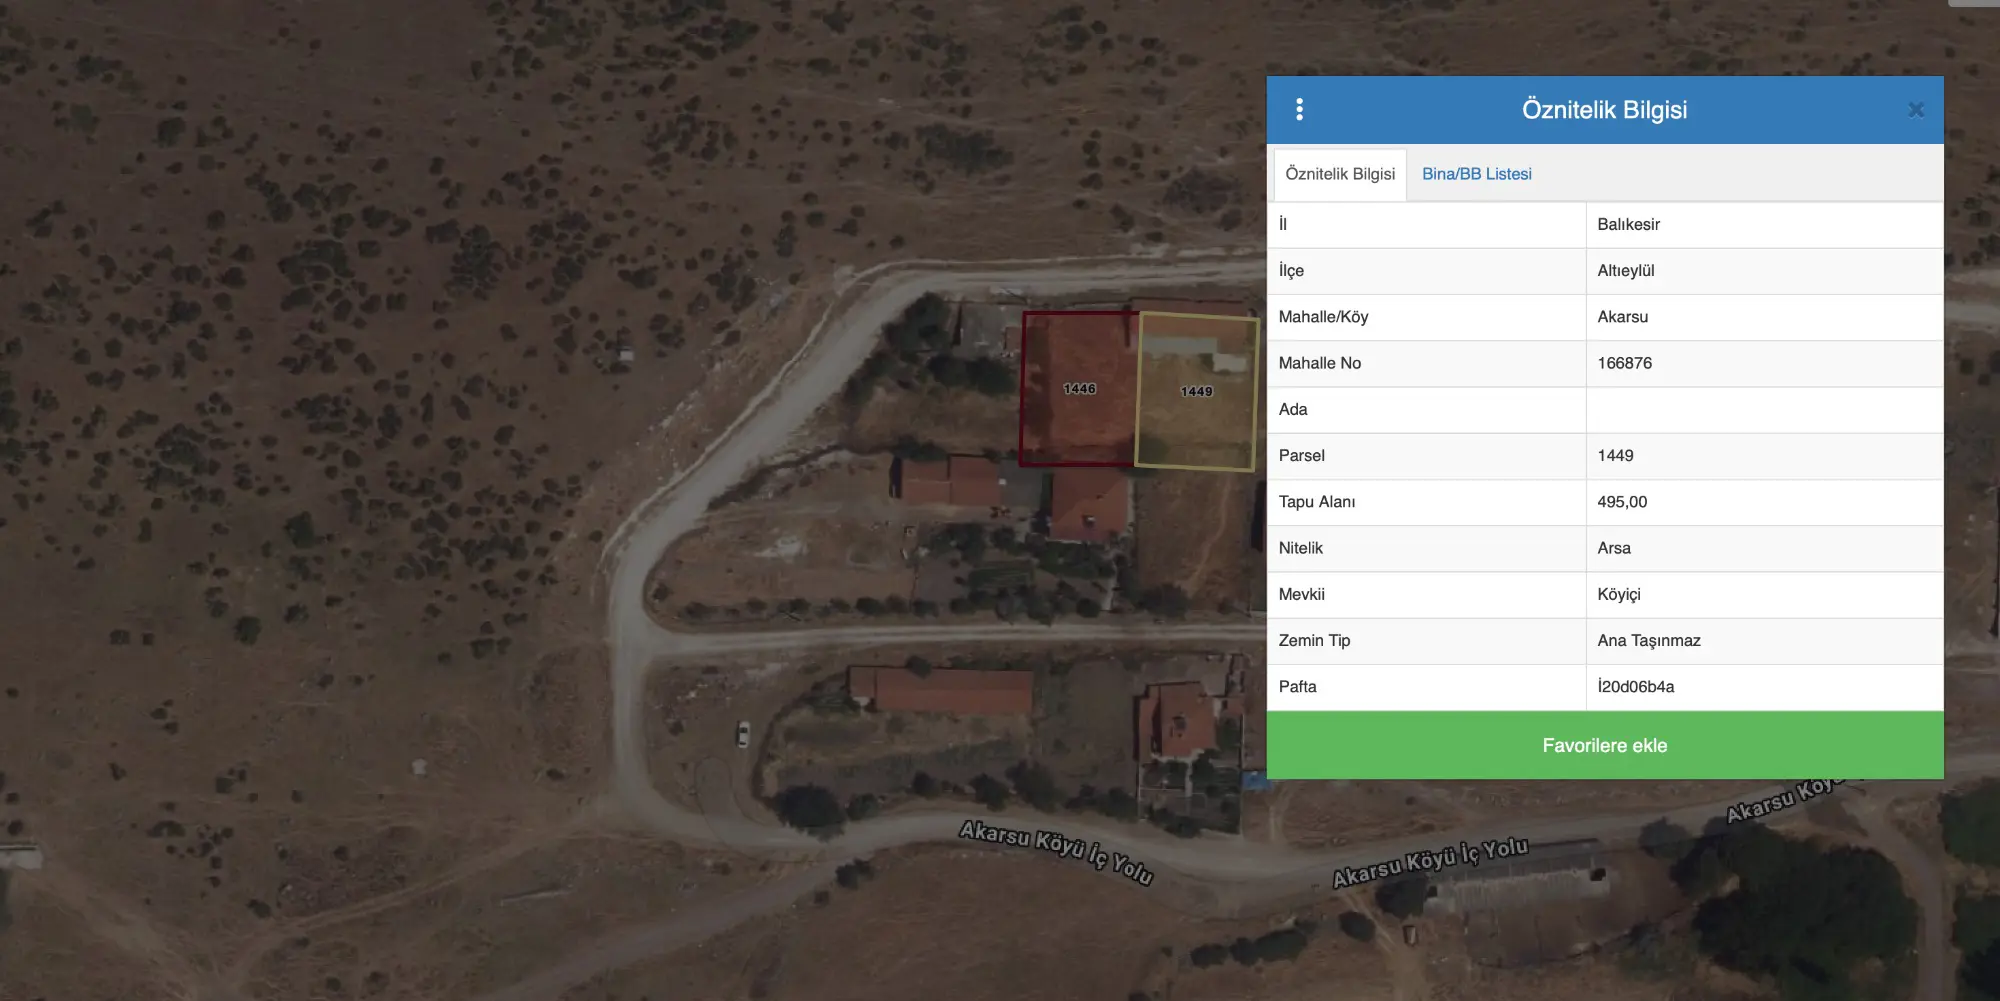Close the Öznitelik Bilgisi panel
This screenshot has height=1001, width=2000.
pyautogui.click(x=1915, y=110)
